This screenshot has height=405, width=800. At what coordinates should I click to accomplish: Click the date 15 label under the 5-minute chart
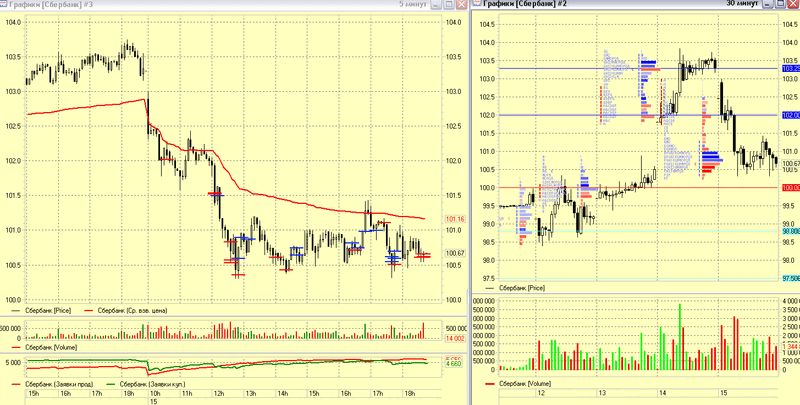[x=153, y=401]
